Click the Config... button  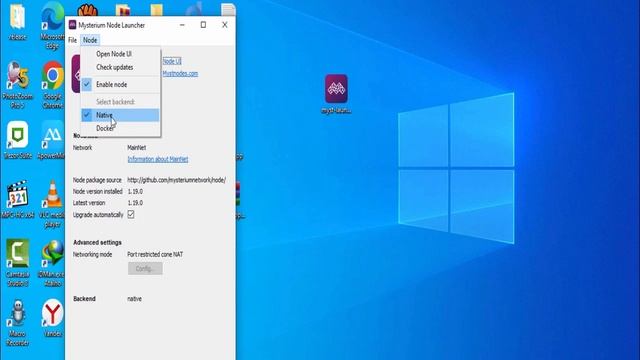point(145,269)
